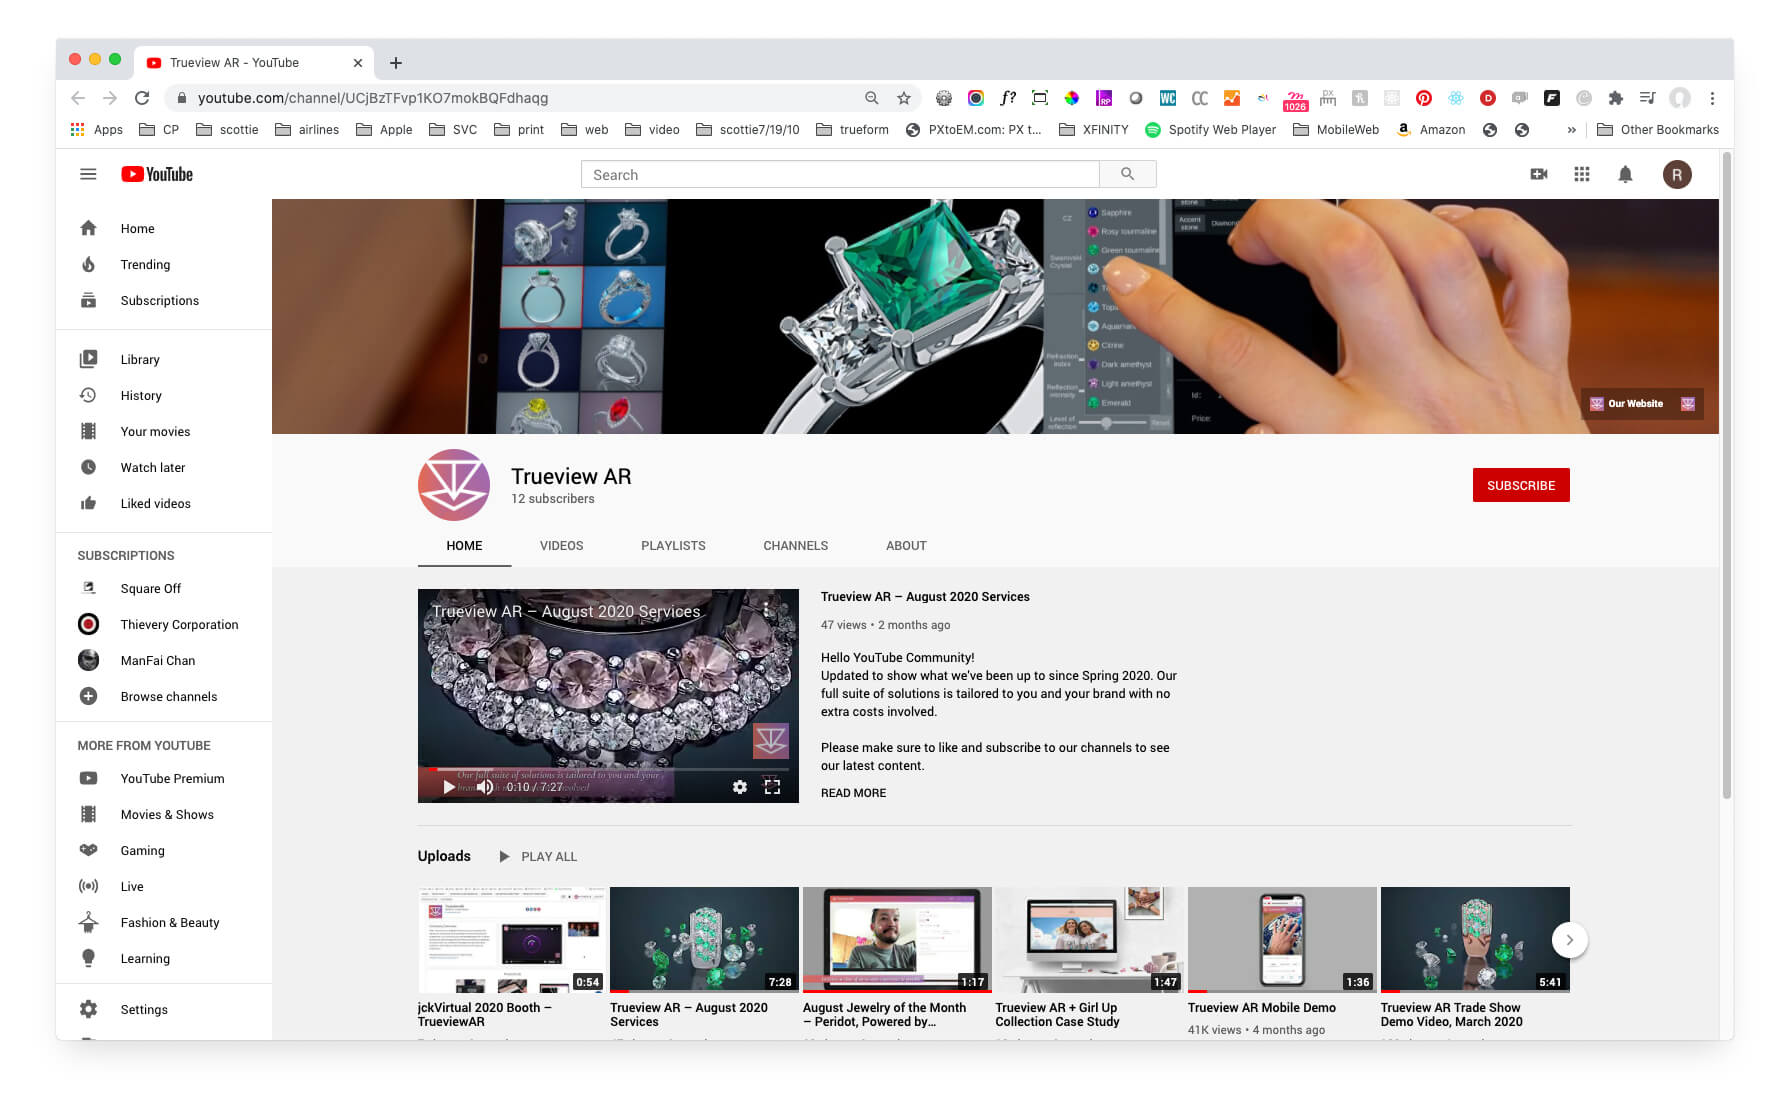The height and width of the screenshot is (1114, 1790).
Task: Open the Spotify Web Player bookmark
Action: [1211, 130]
